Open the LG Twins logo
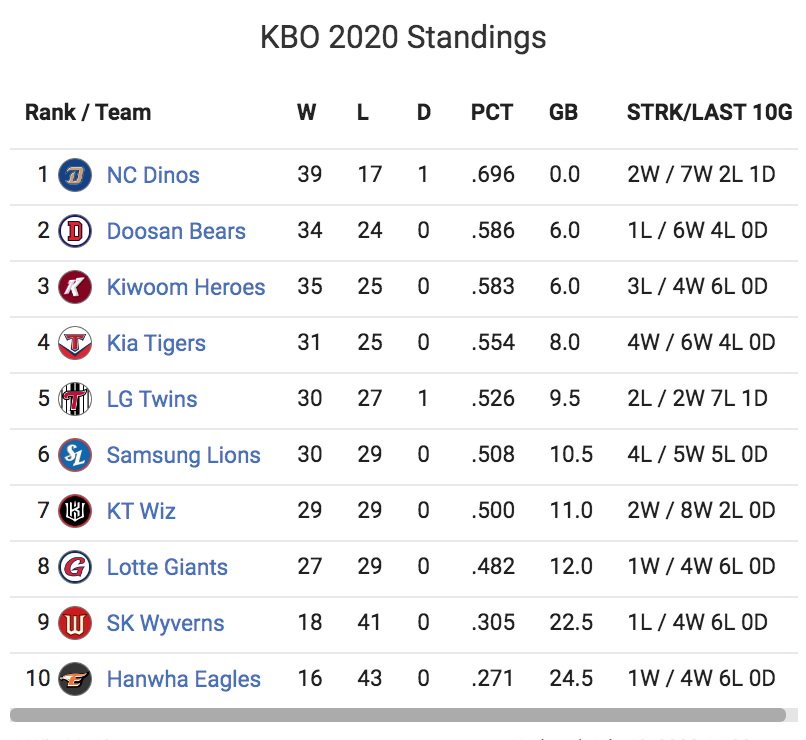 point(75,399)
